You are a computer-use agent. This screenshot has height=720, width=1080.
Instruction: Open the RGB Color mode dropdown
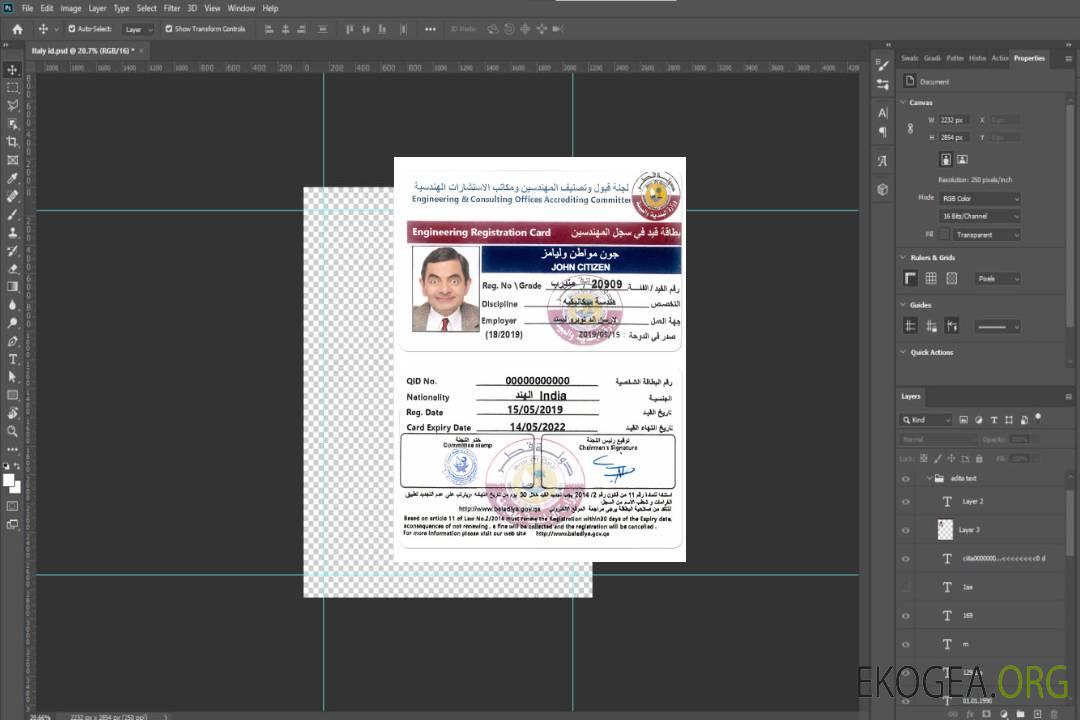click(980, 198)
